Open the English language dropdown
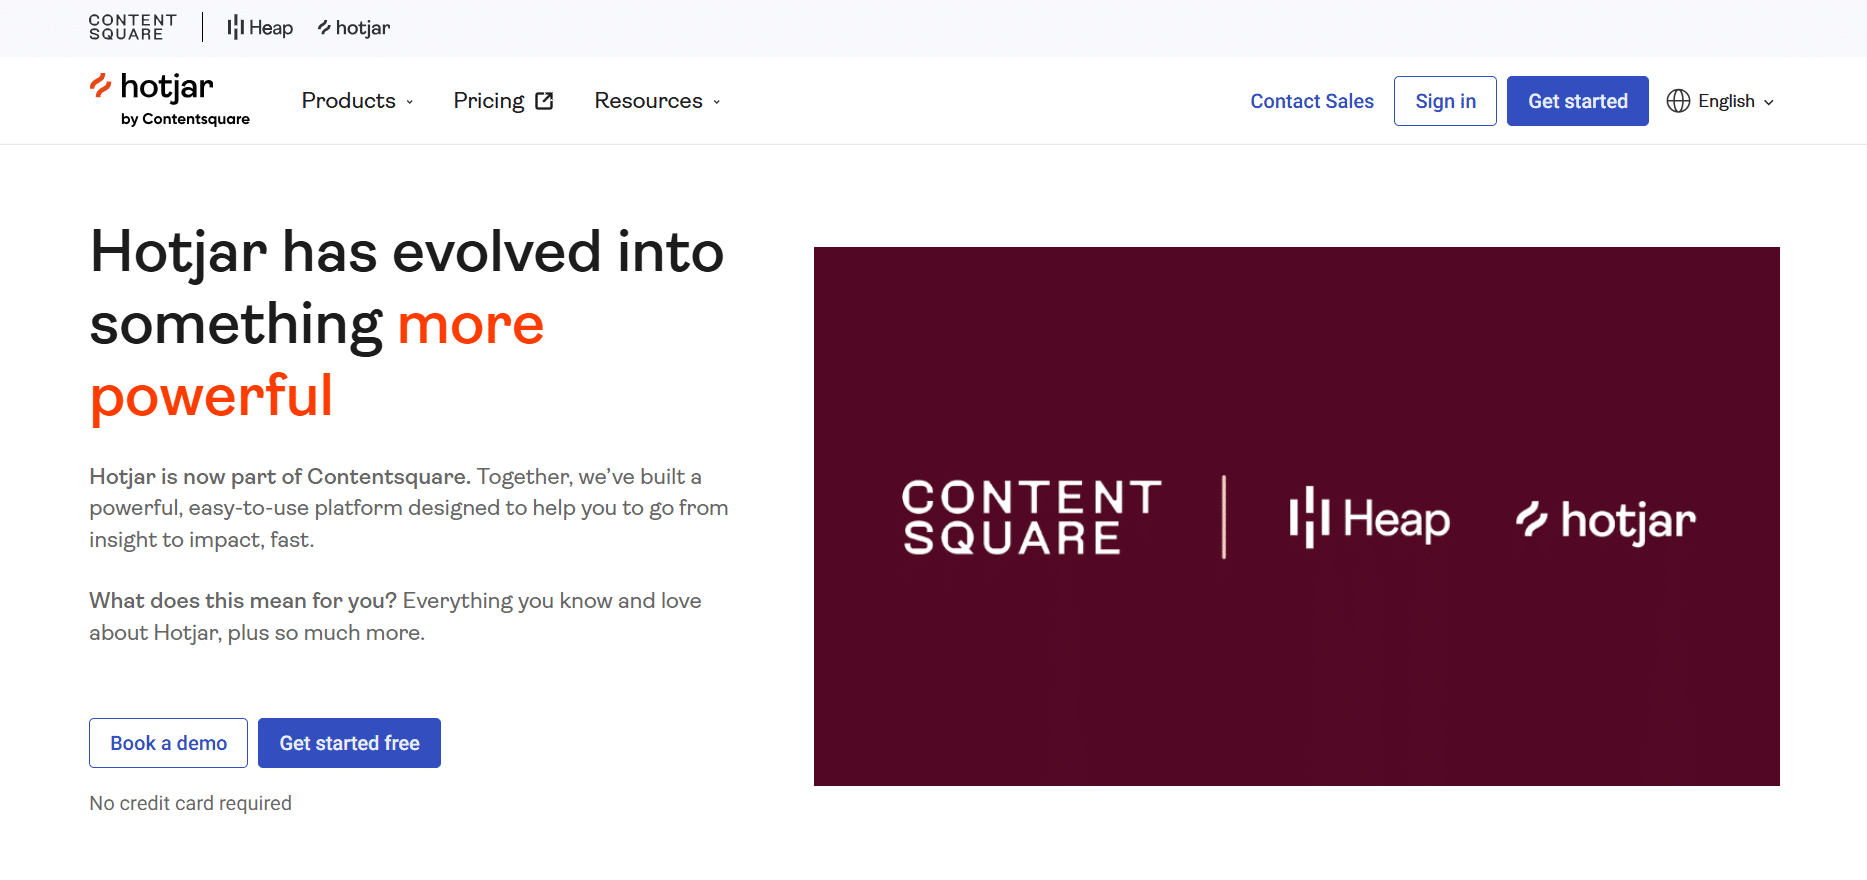Image resolution: width=1867 pixels, height=880 pixels. click(x=1721, y=101)
